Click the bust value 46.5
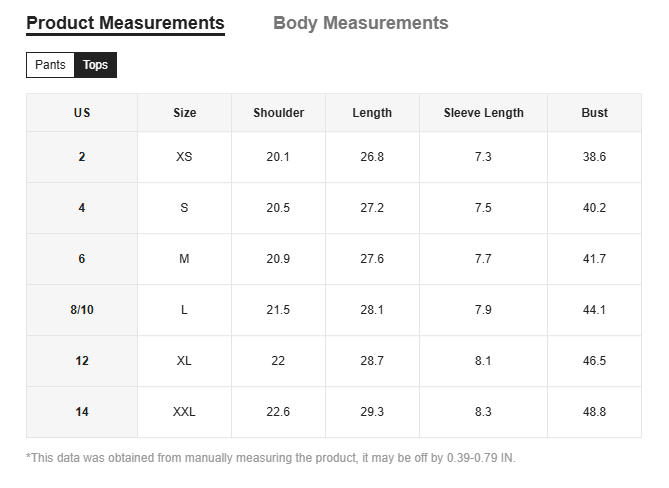Viewport: 669px width, 488px height. point(594,361)
